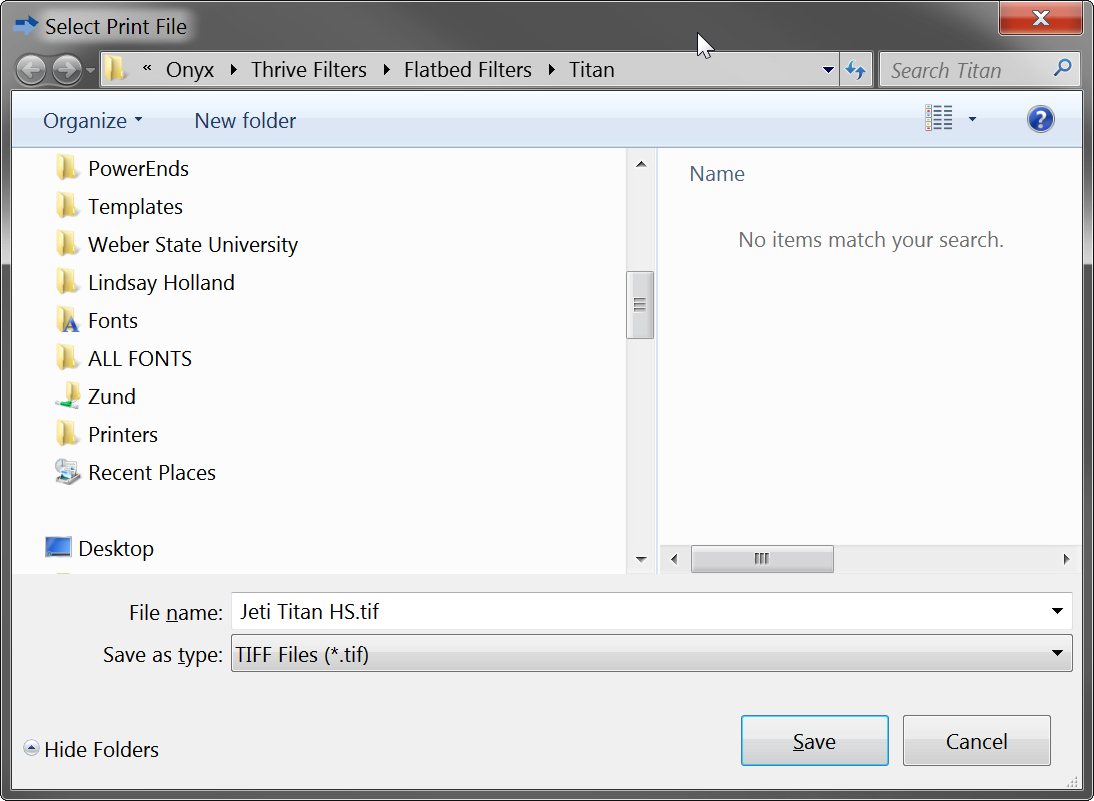Click the file list scroll right arrow
Image resolution: width=1094 pixels, height=801 pixels.
point(1066,559)
